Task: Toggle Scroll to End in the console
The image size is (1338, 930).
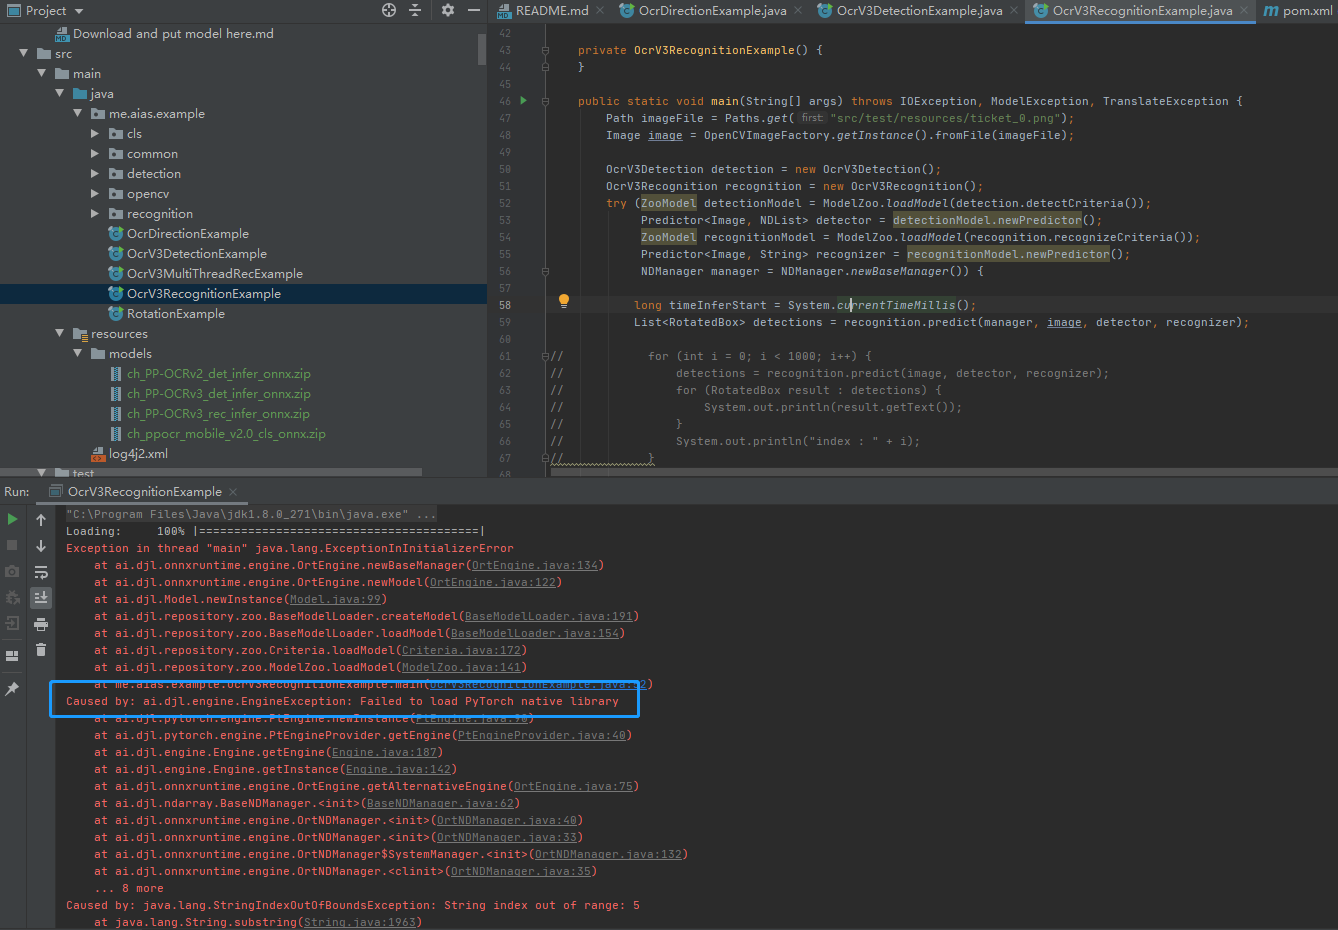Action: click(x=41, y=598)
